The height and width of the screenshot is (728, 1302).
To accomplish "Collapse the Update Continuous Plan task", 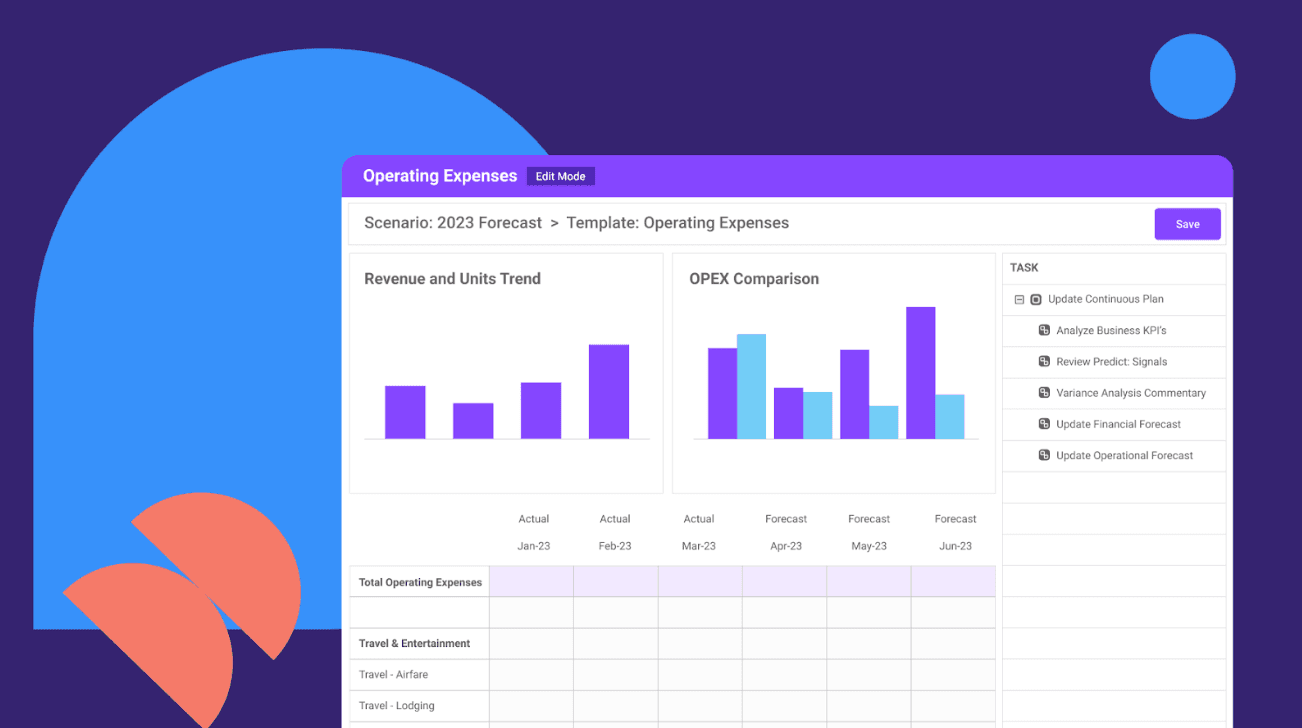I will coord(1019,299).
